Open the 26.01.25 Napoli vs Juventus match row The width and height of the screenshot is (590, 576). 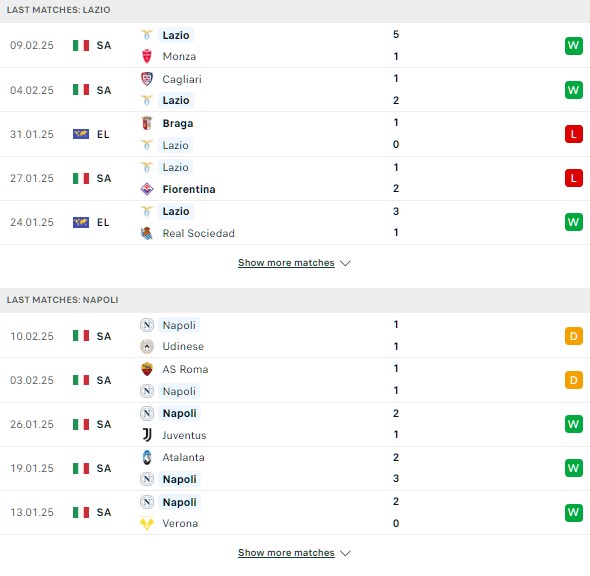(x=295, y=424)
